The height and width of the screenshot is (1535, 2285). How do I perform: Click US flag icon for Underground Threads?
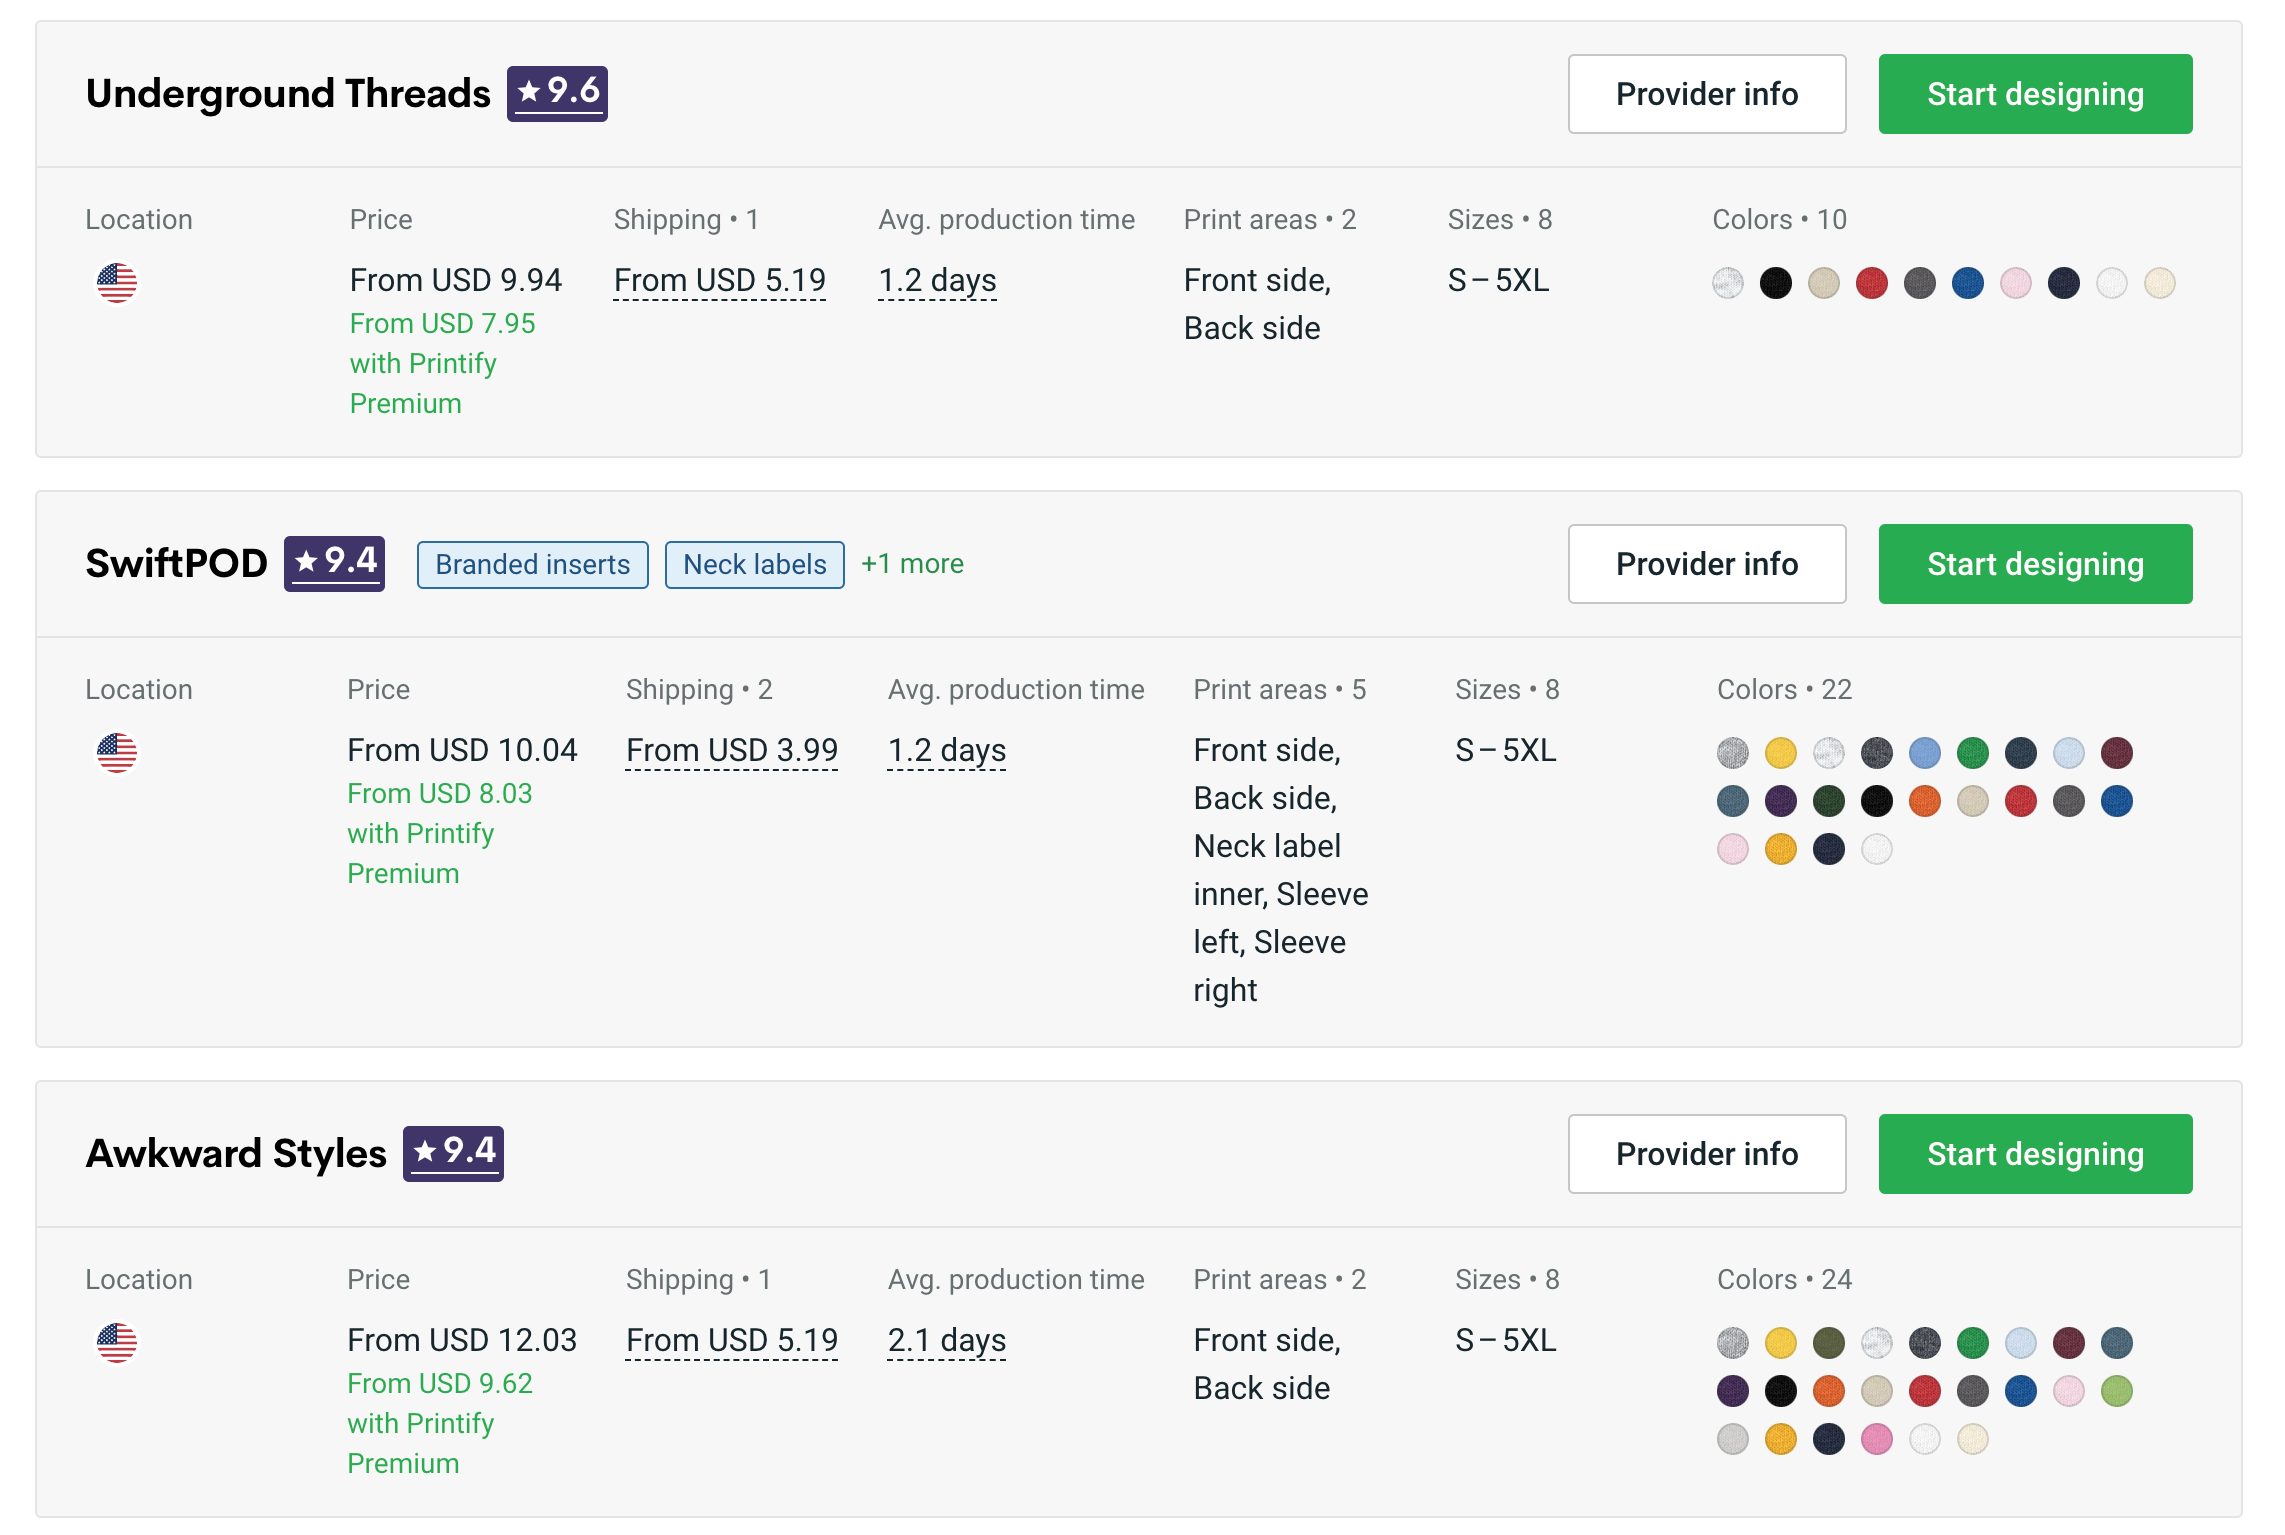pos(117,282)
